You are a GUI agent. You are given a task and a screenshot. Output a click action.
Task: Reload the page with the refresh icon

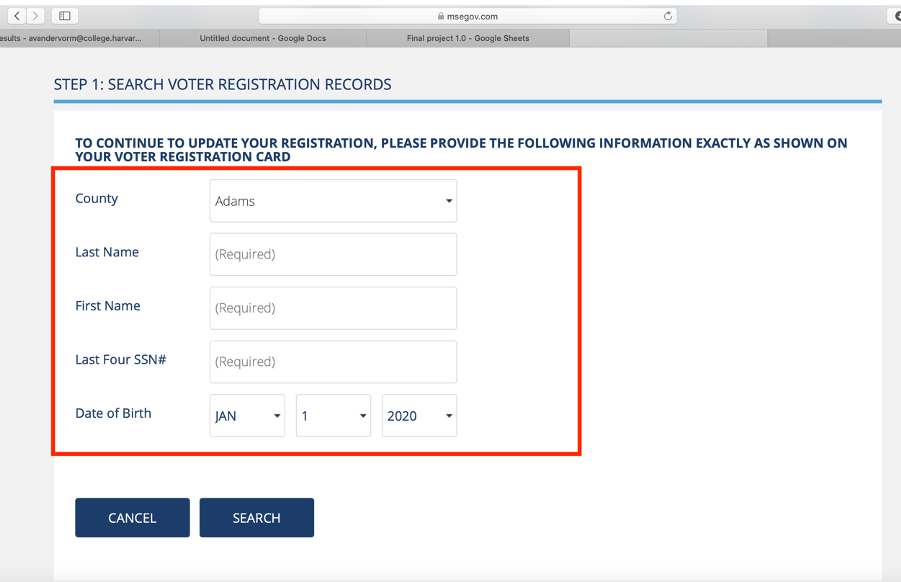667,16
